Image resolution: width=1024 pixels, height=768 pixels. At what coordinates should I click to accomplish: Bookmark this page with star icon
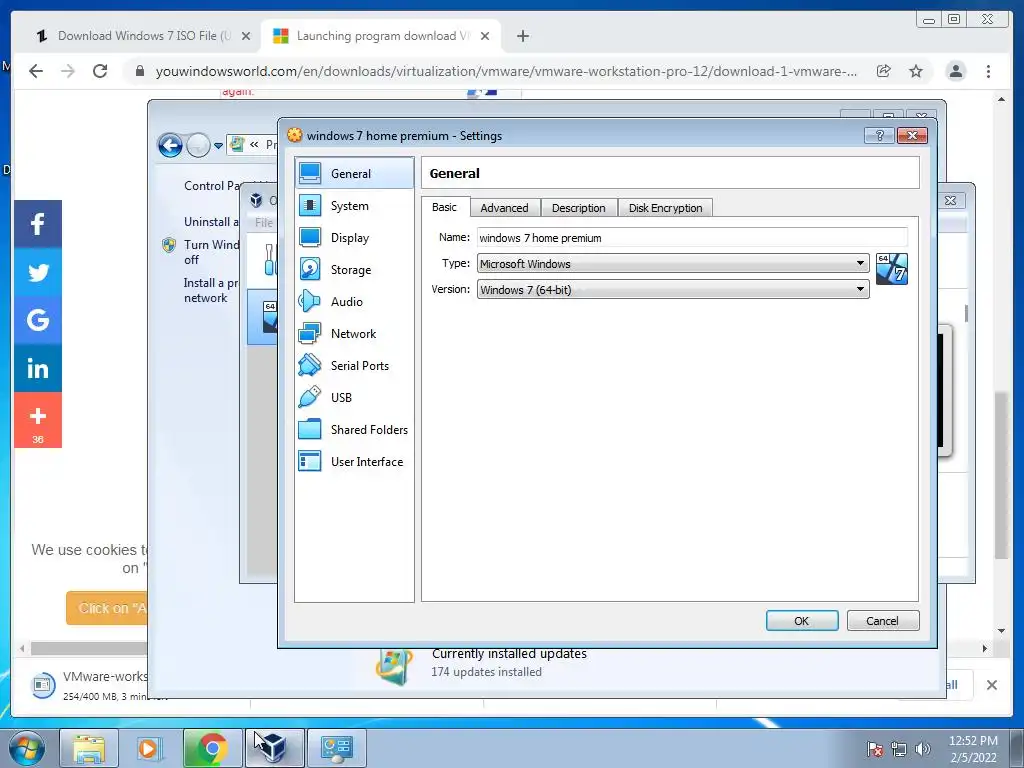tap(916, 71)
